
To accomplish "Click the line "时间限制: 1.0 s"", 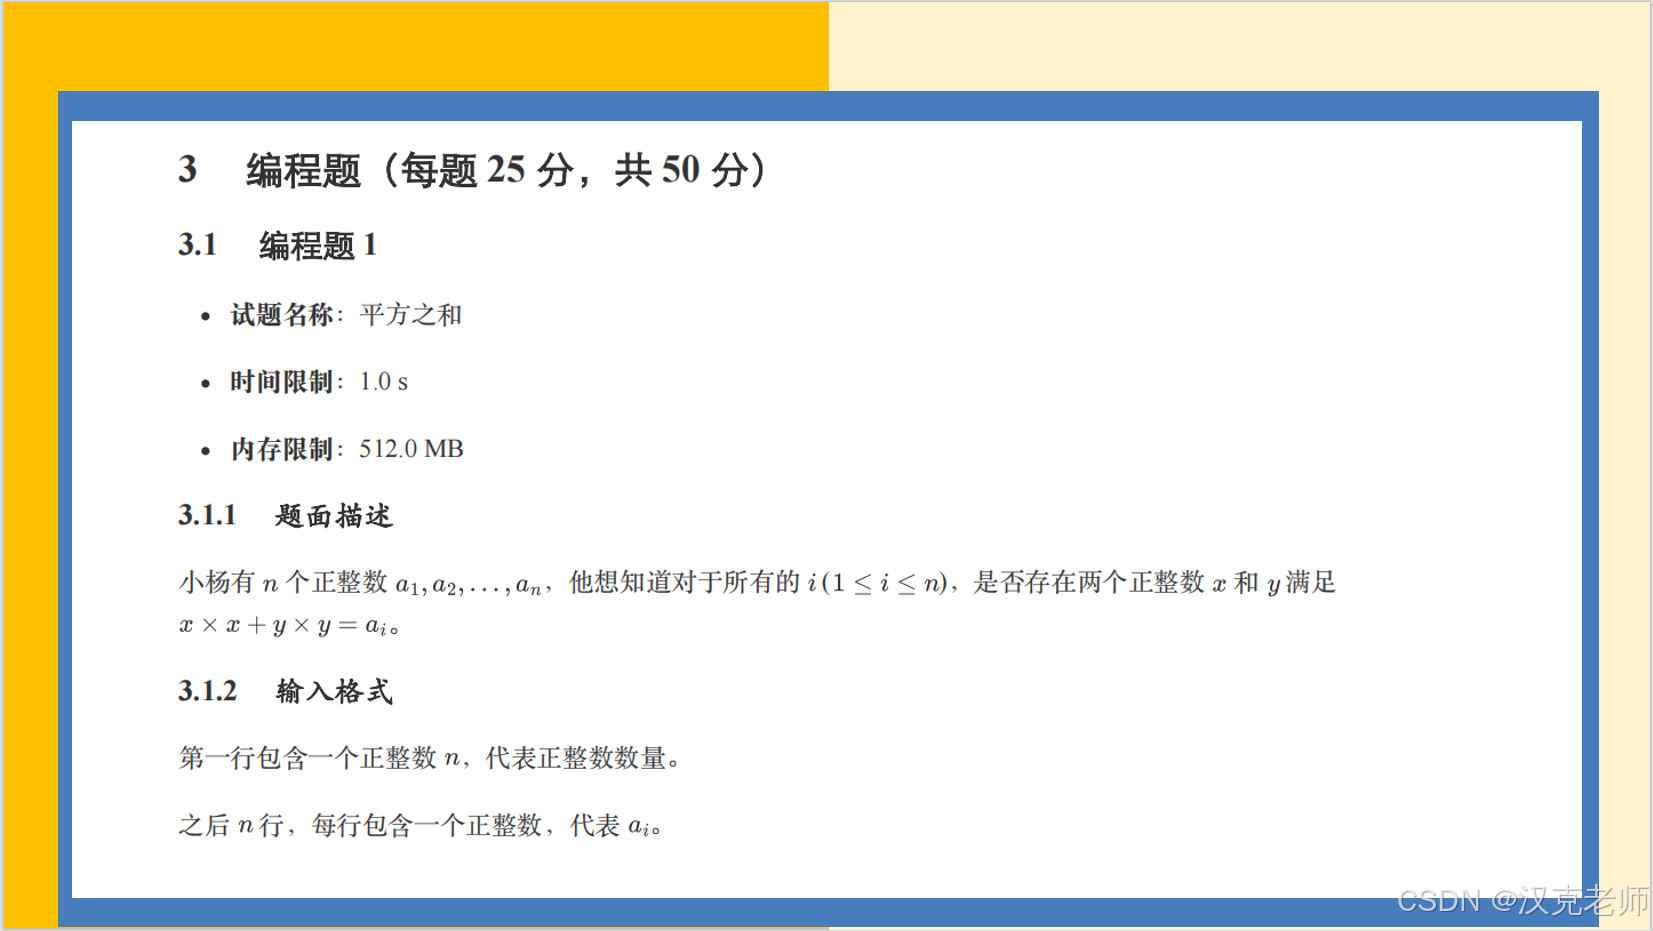I will [x=319, y=382].
